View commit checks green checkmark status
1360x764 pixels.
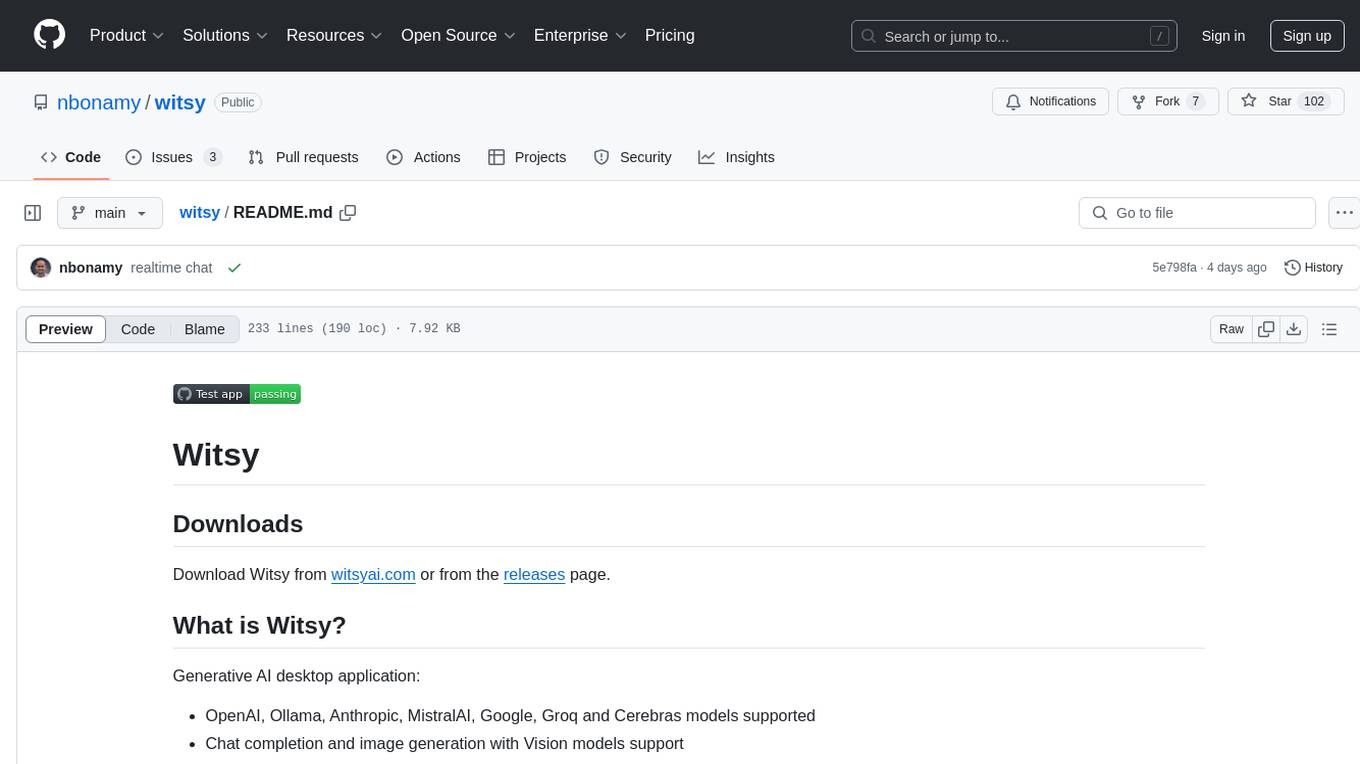pos(234,268)
